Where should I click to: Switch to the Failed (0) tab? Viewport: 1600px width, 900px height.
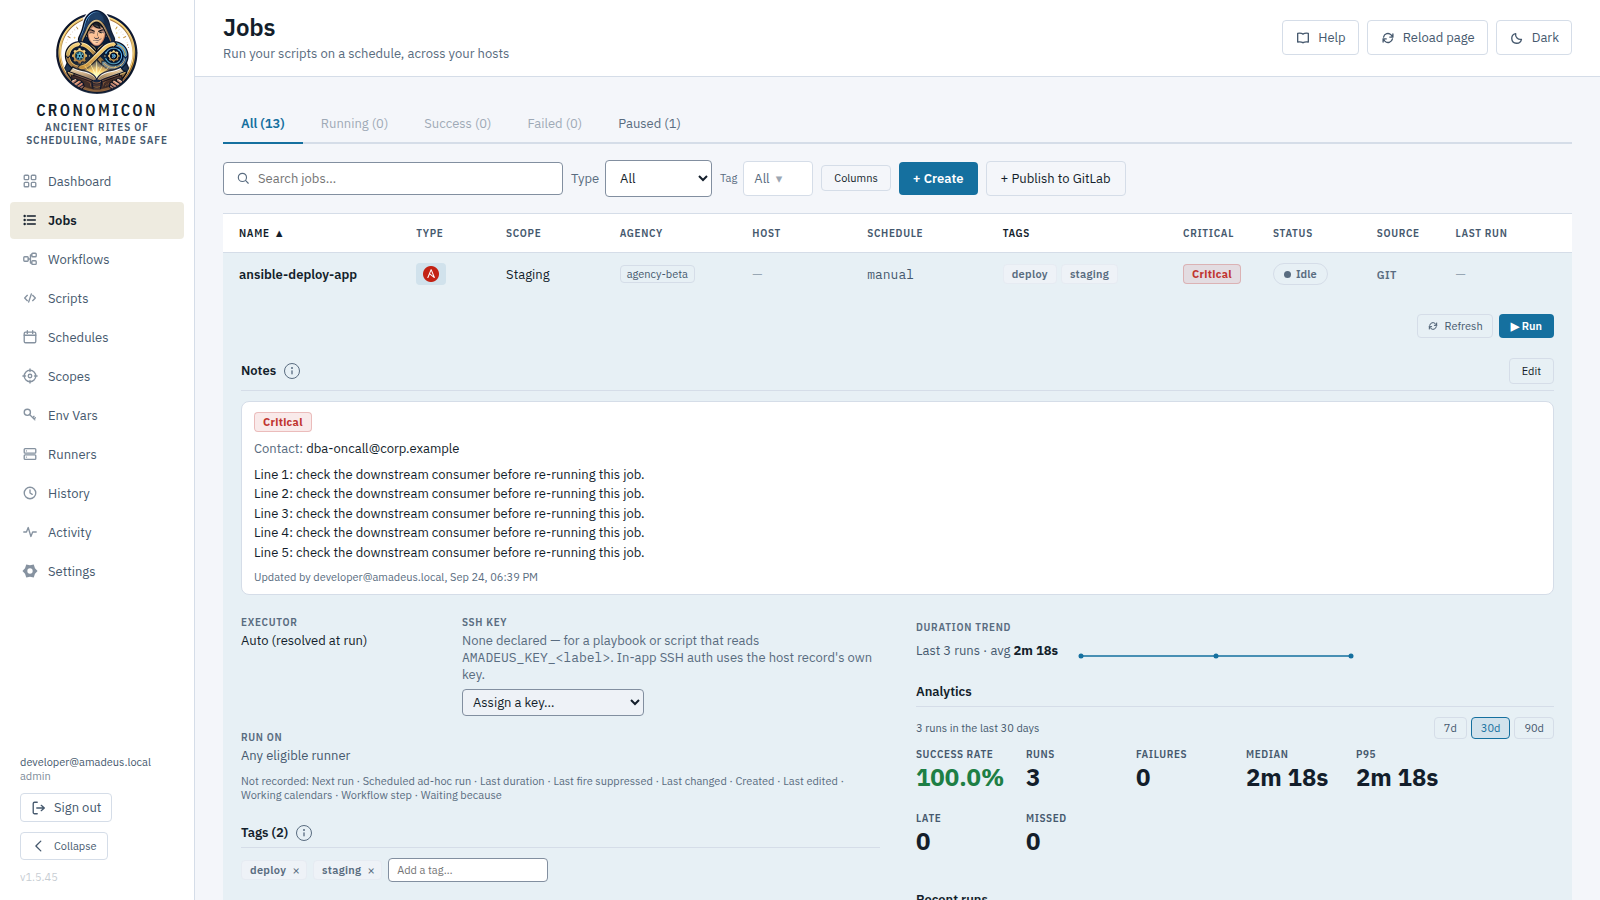554,124
